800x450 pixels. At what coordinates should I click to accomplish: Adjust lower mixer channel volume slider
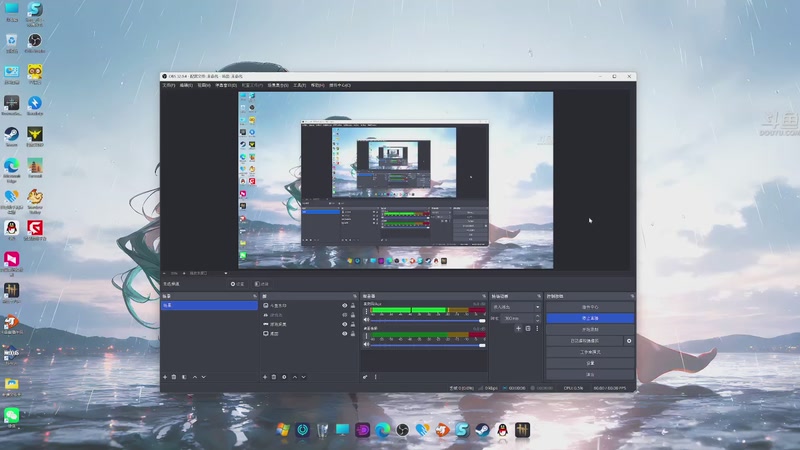pos(428,345)
